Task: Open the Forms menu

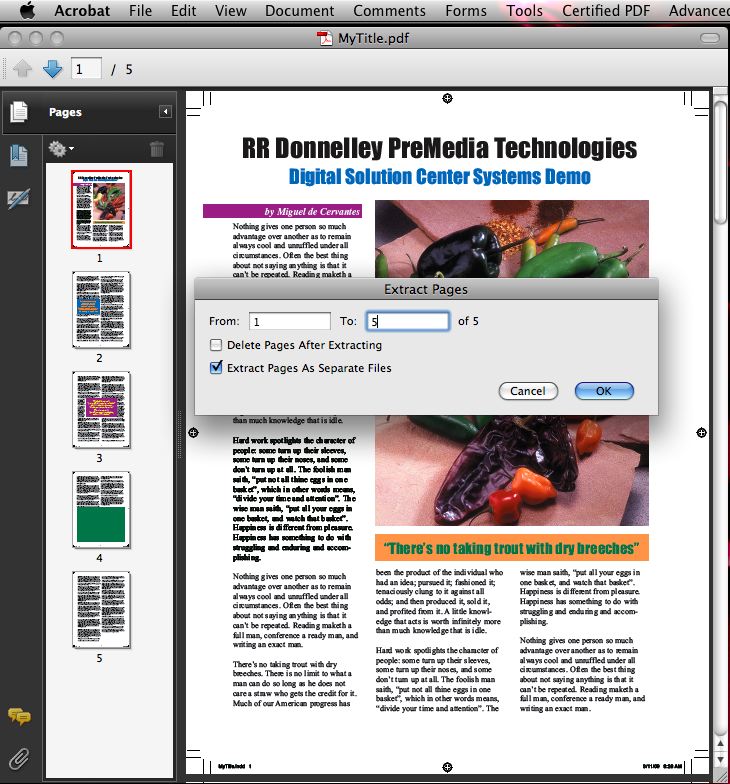Action: point(466,10)
